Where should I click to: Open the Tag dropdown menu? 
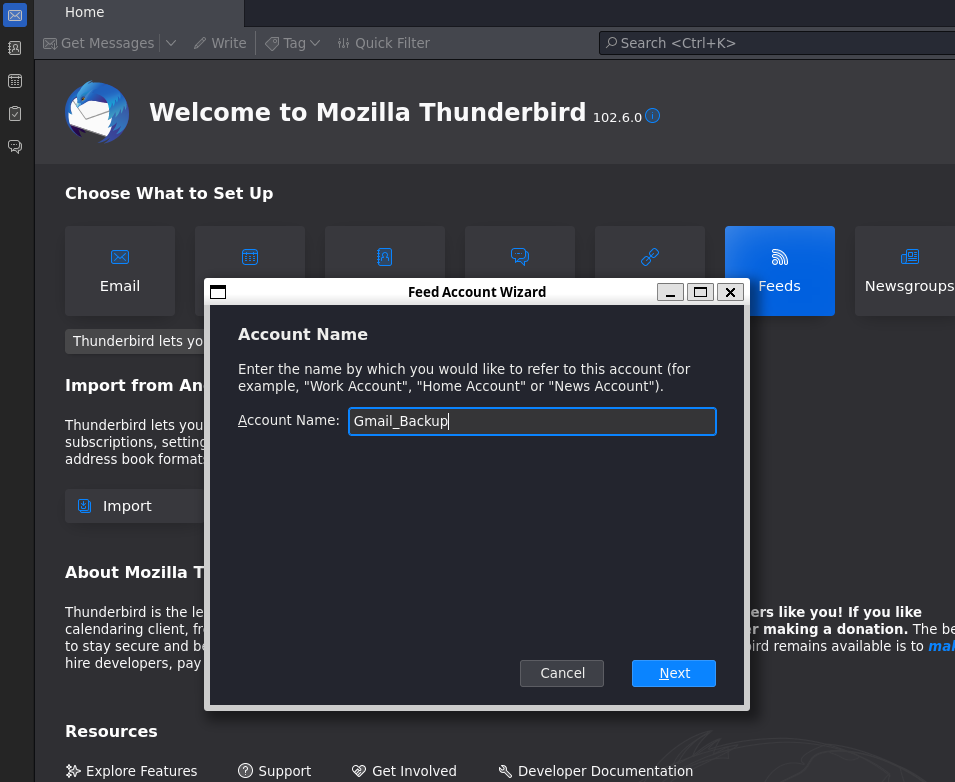coord(293,43)
